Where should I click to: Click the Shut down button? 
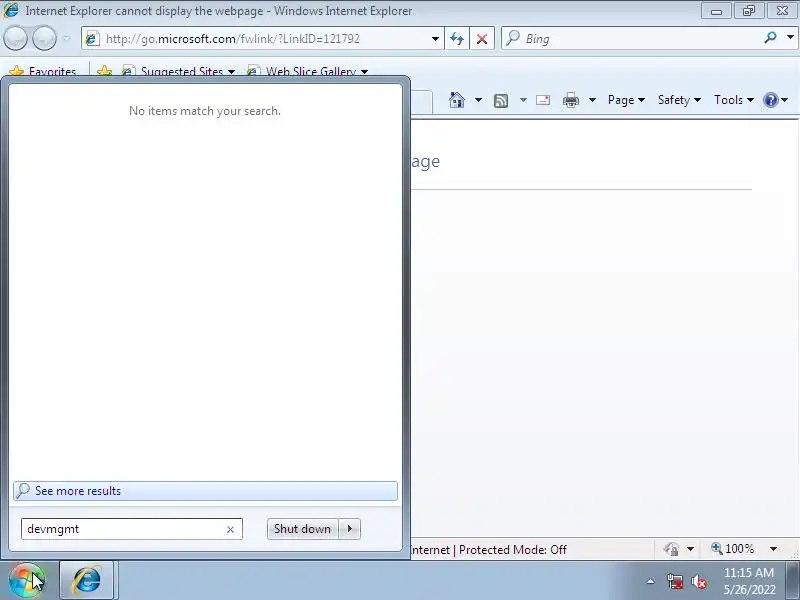click(302, 529)
